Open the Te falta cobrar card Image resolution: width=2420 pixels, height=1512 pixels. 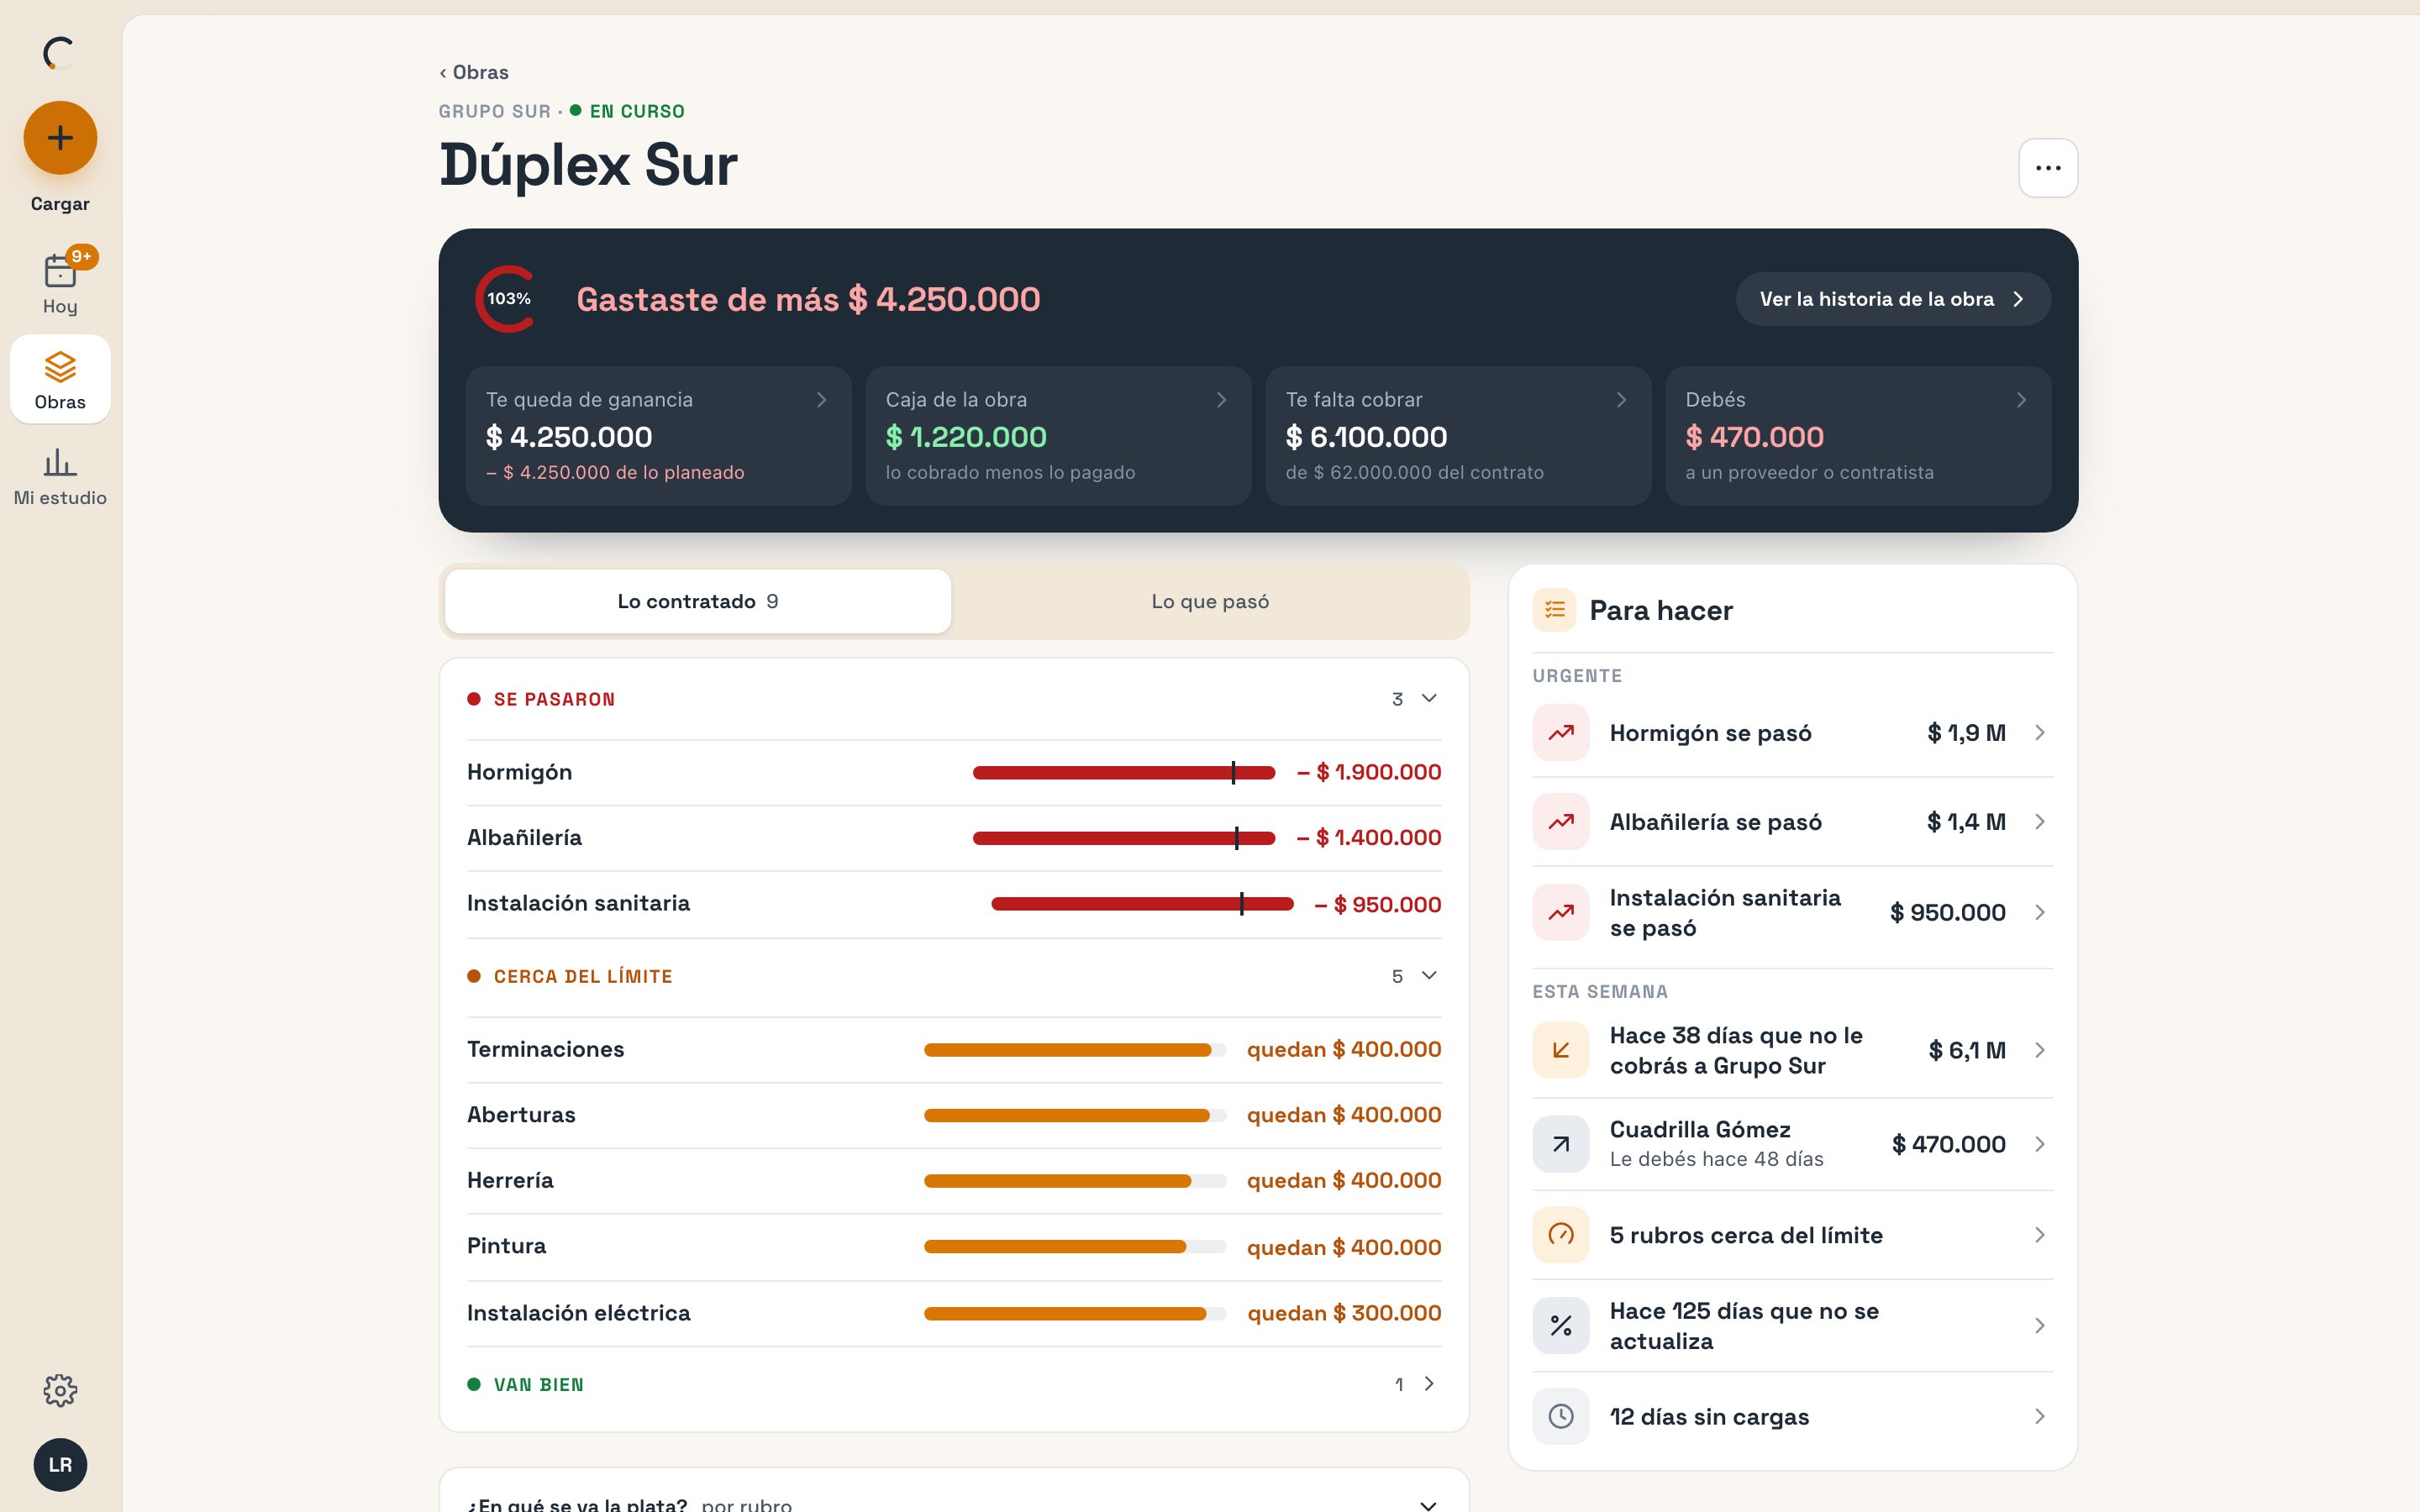pos(1458,436)
